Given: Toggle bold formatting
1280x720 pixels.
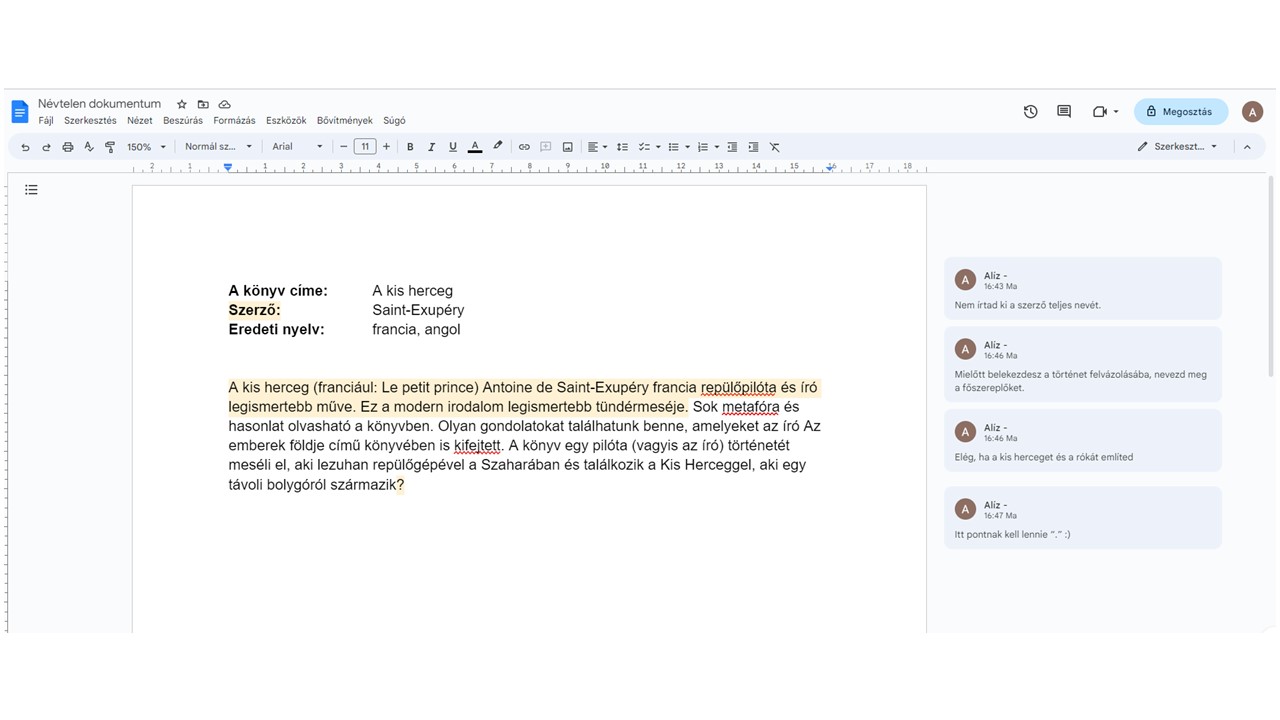Looking at the screenshot, I should point(410,147).
